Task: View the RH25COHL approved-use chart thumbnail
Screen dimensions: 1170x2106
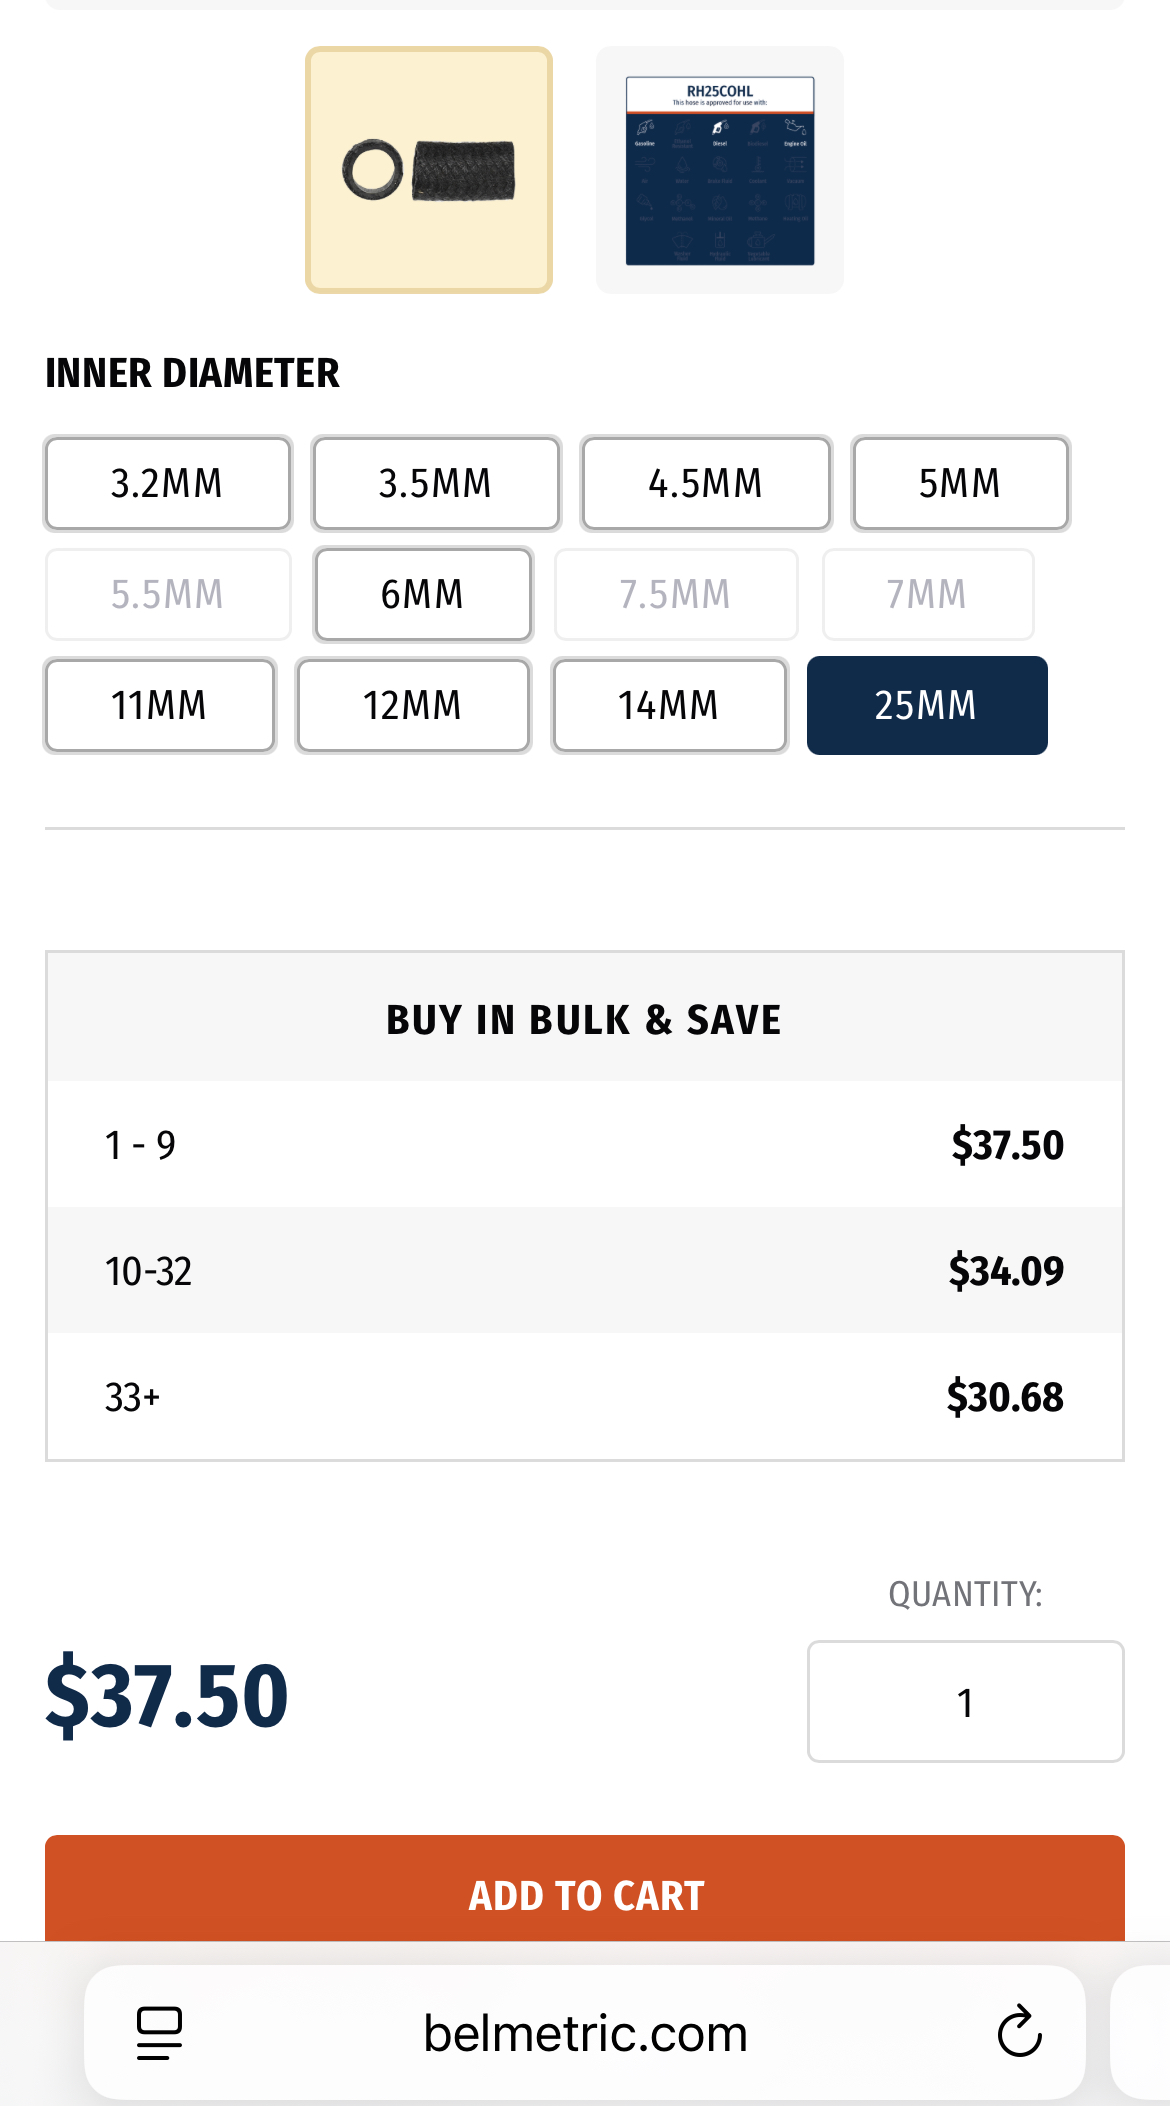Action: point(720,170)
